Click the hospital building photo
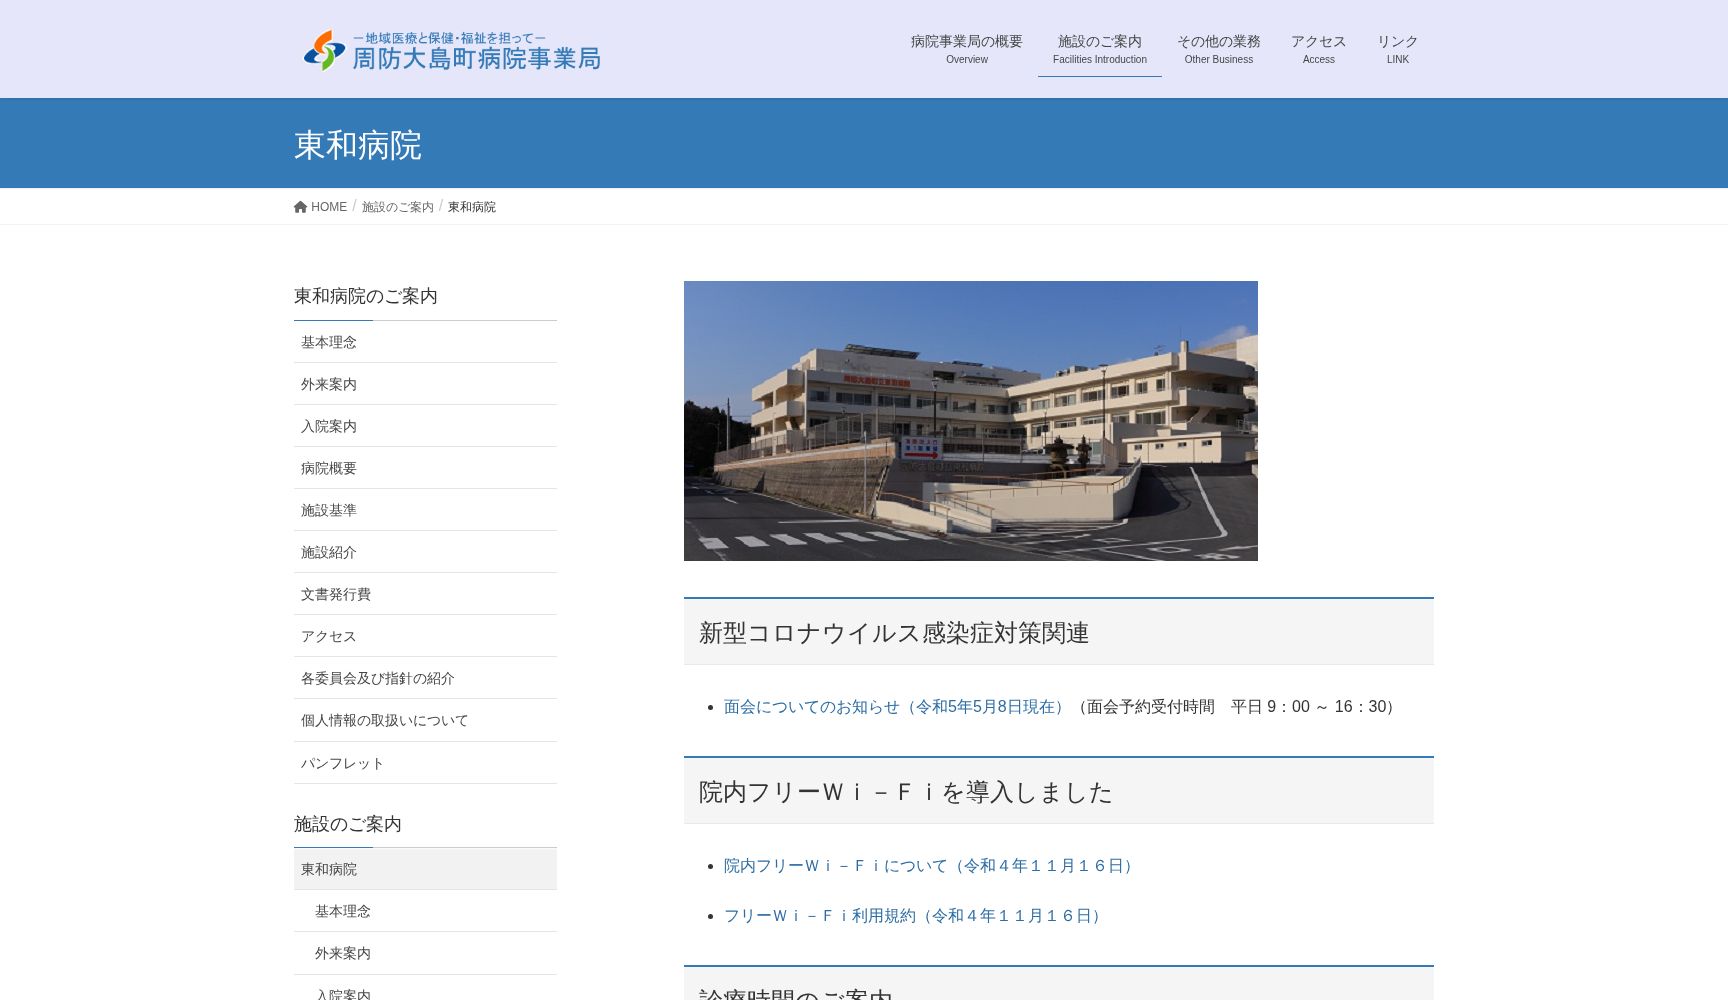 click(970, 420)
